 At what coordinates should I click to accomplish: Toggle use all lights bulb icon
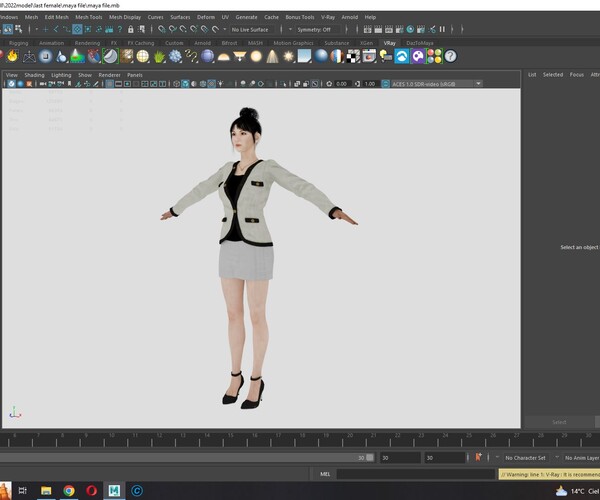click(x=221, y=84)
